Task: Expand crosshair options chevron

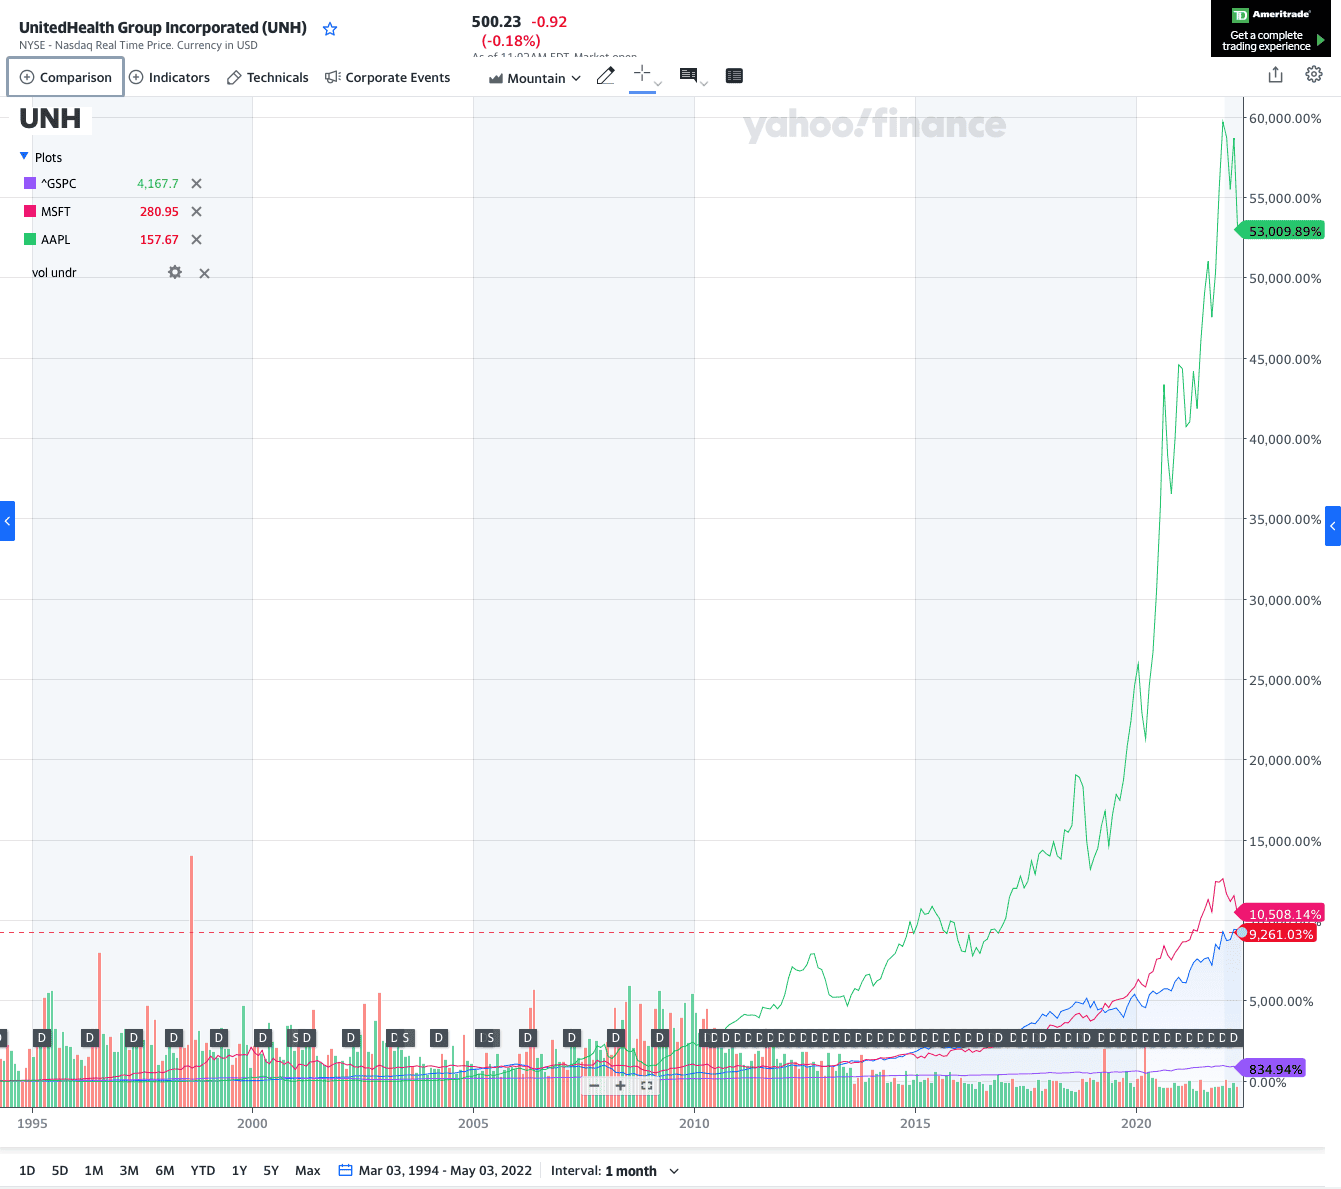Action: (658, 84)
